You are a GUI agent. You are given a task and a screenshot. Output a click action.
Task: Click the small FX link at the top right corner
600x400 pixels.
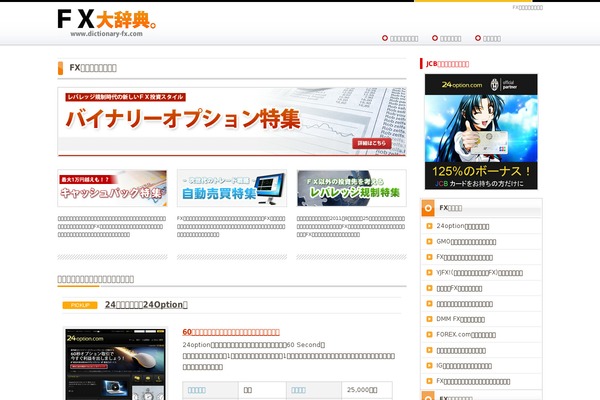(527, 7)
